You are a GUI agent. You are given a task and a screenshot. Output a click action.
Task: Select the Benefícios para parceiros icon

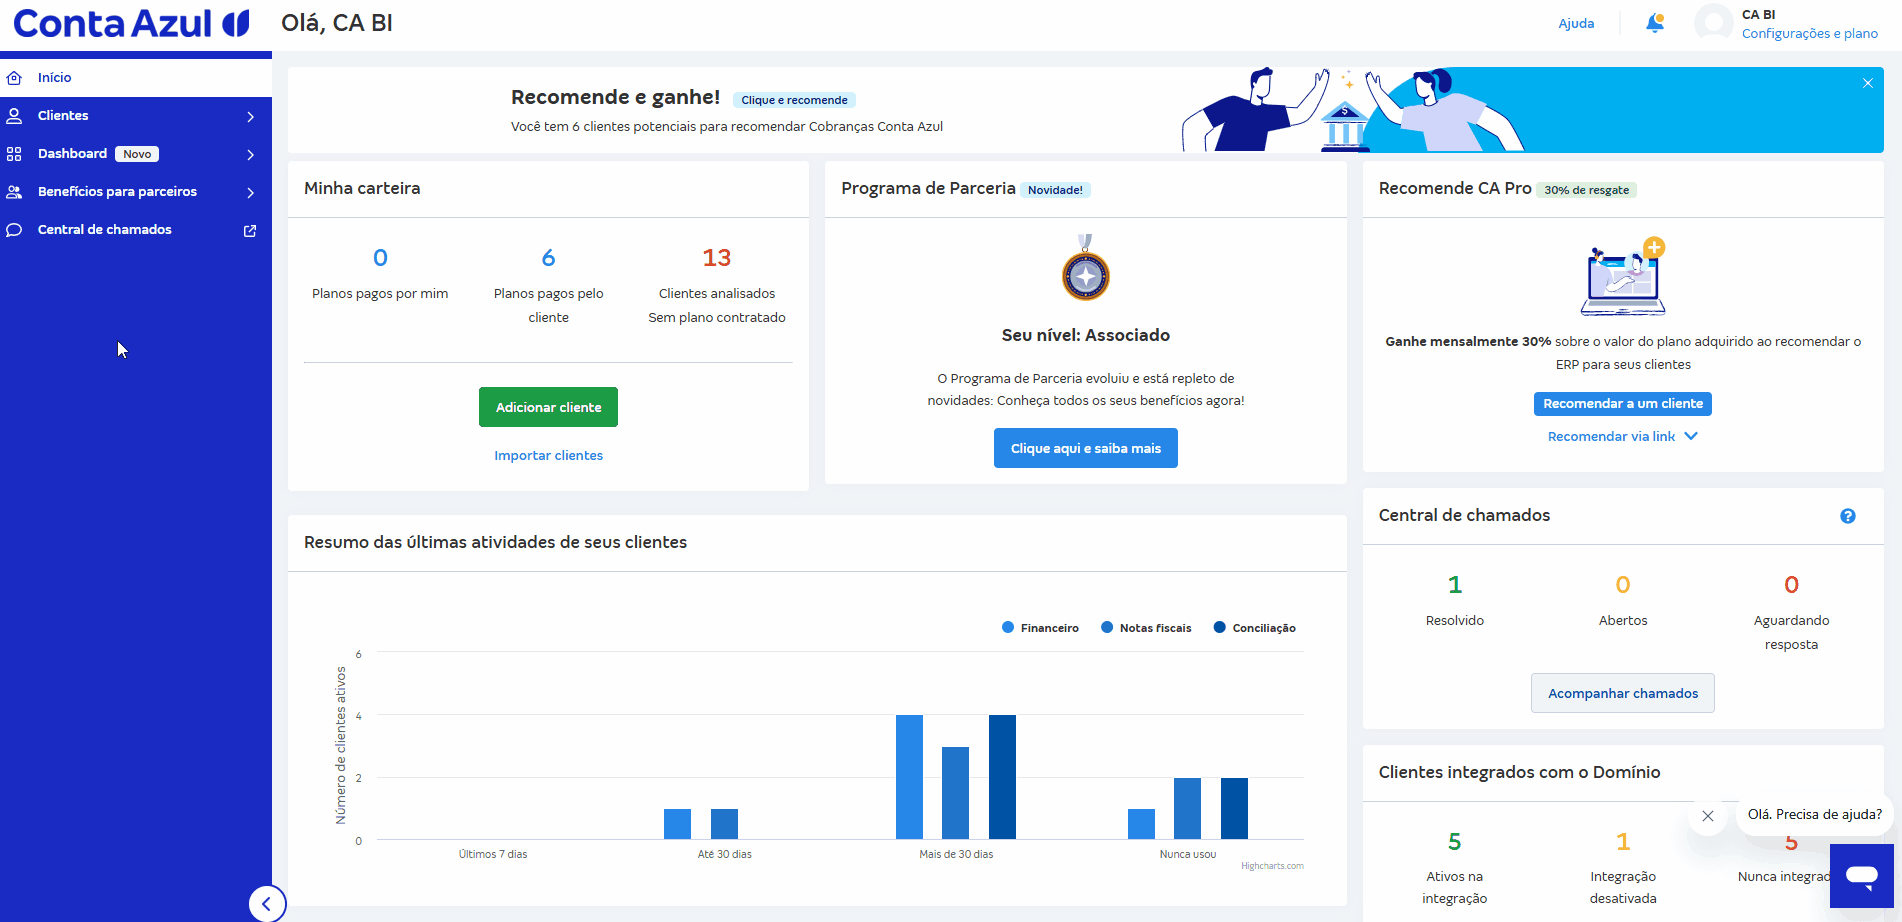(14, 191)
